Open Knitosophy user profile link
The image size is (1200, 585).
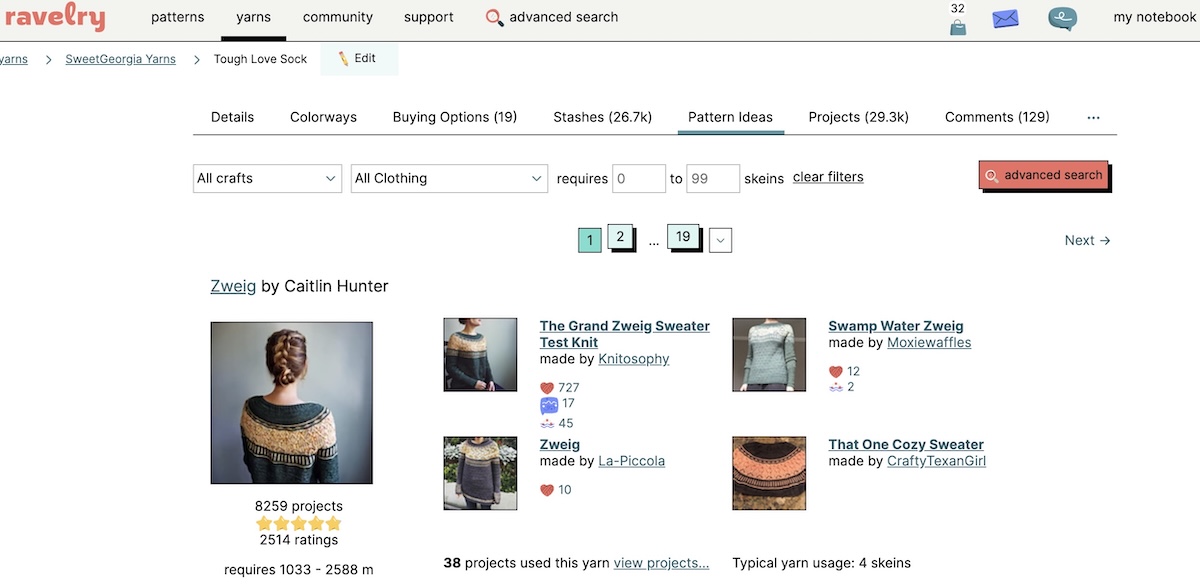[x=634, y=359]
